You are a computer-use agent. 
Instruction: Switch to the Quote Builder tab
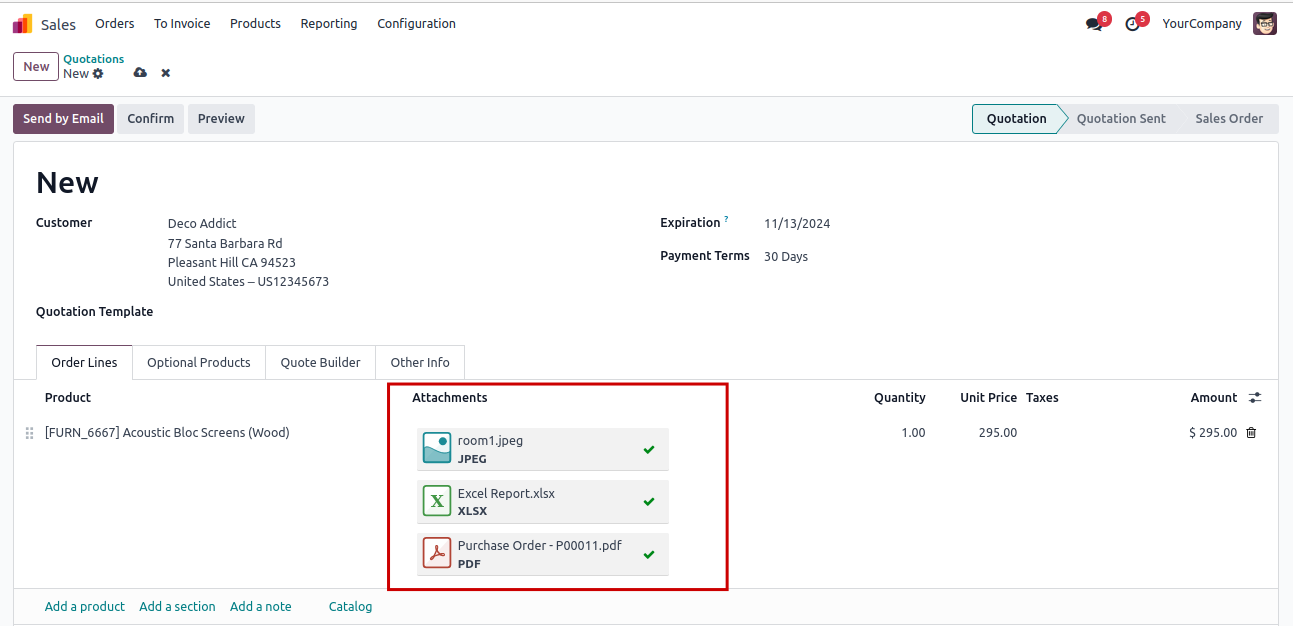[320, 363]
